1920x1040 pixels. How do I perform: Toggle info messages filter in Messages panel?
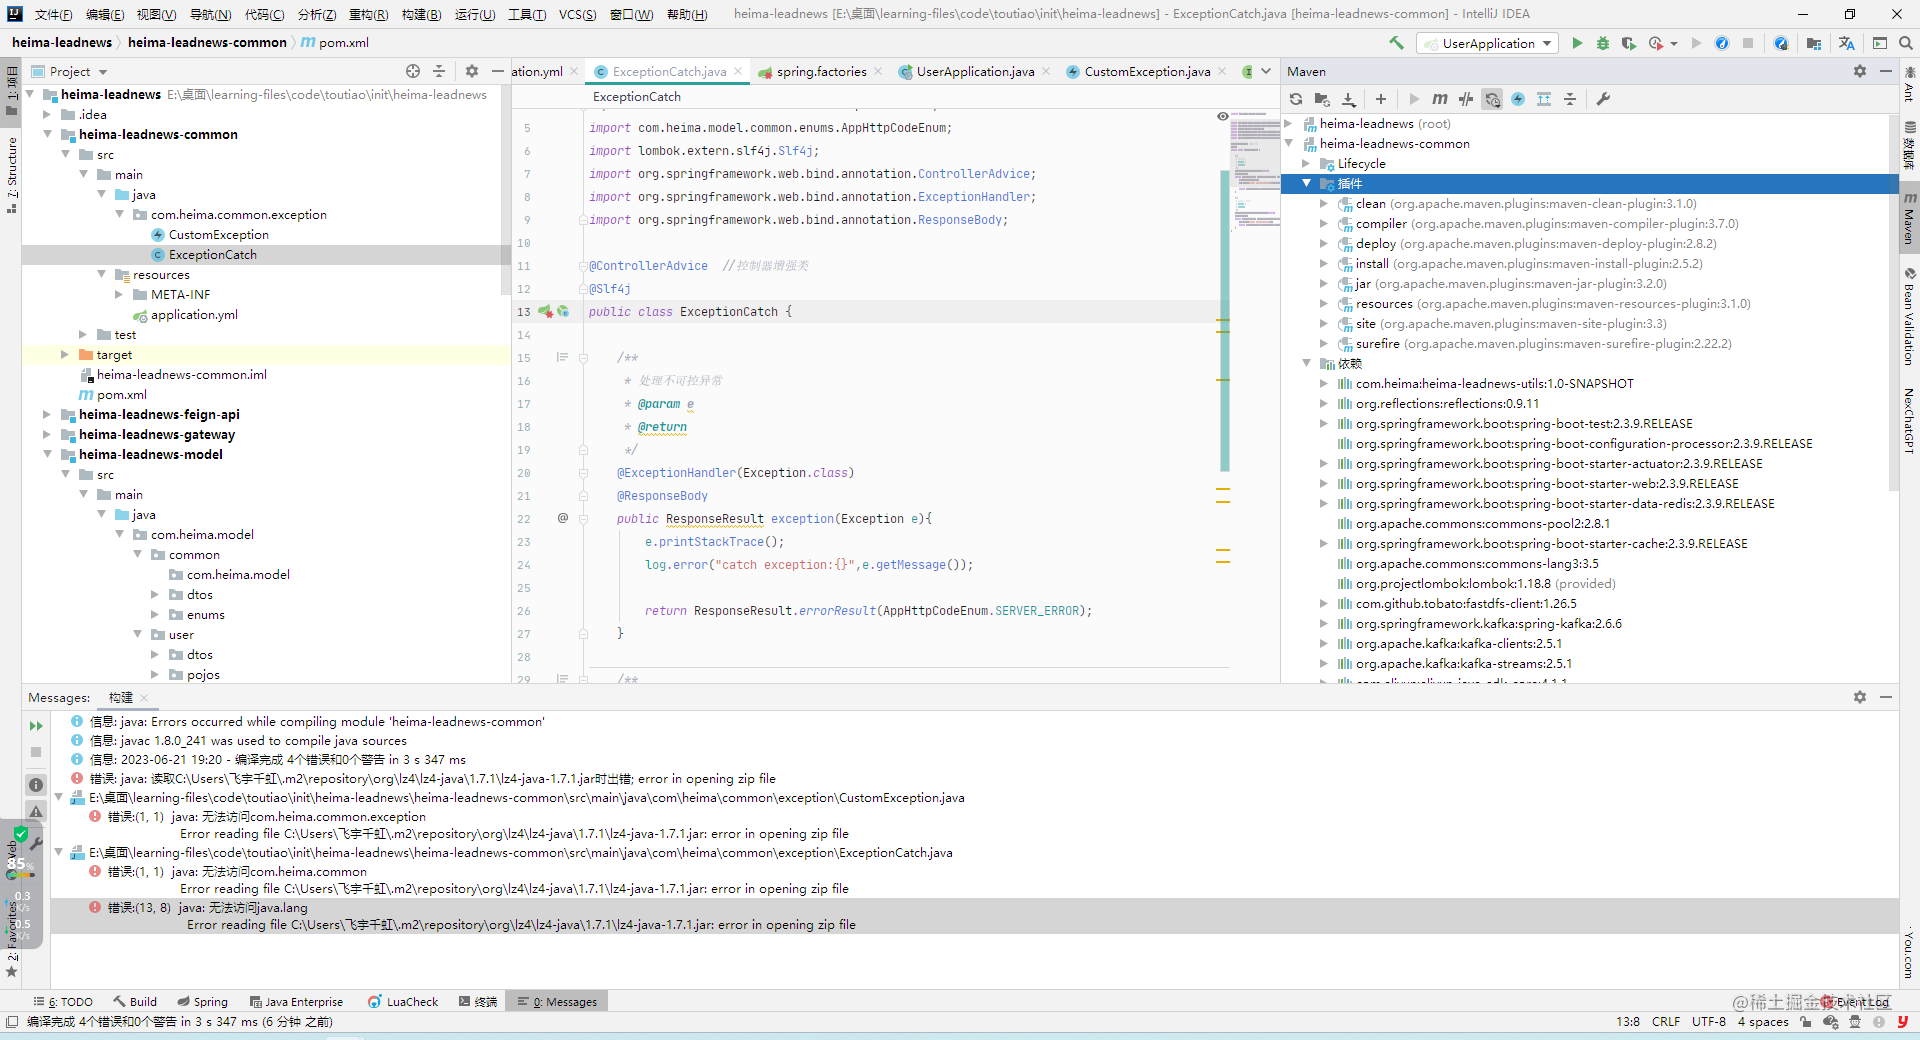pos(36,785)
